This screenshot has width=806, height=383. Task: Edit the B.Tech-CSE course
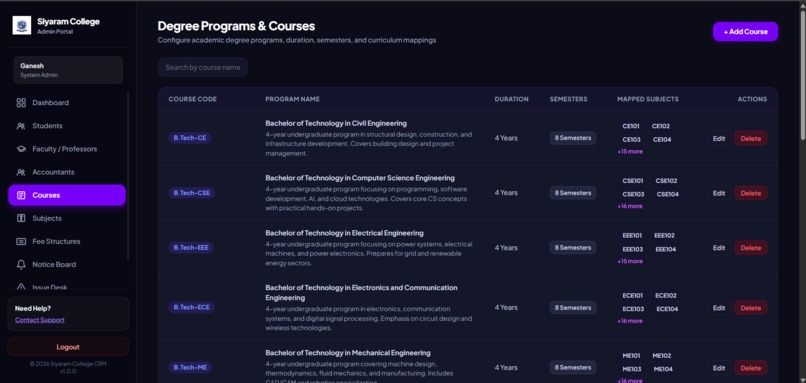719,193
